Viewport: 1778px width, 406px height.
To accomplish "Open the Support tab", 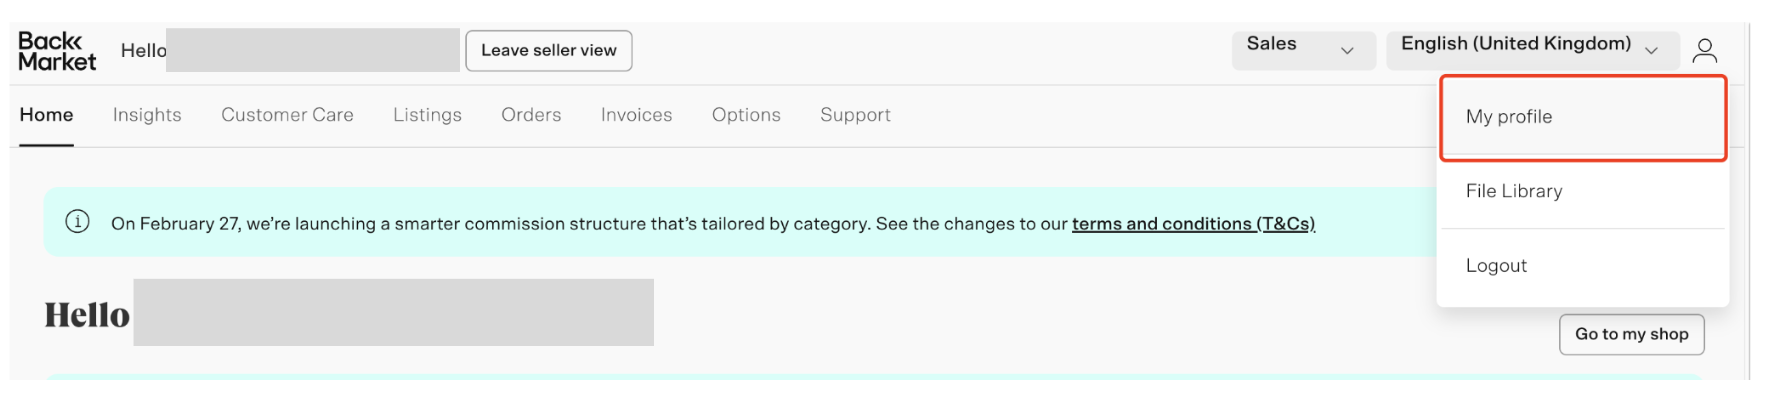I will click(x=855, y=115).
